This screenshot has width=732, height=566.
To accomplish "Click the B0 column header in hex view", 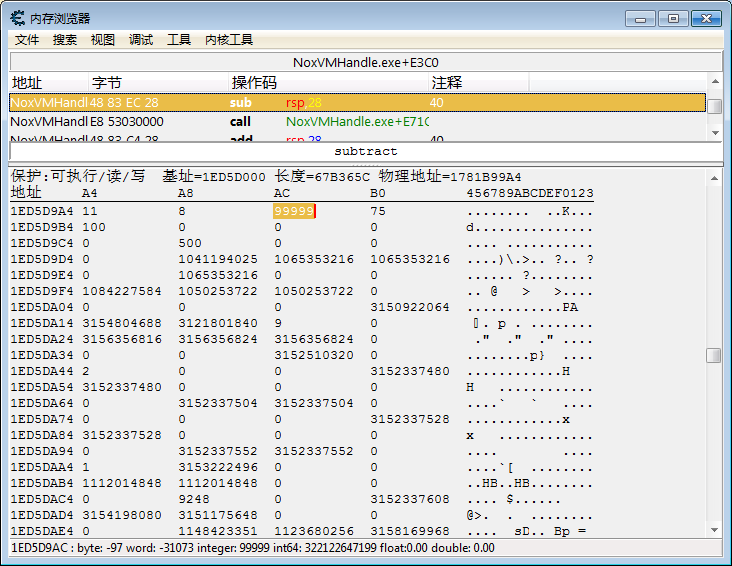I will (x=378, y=193).
